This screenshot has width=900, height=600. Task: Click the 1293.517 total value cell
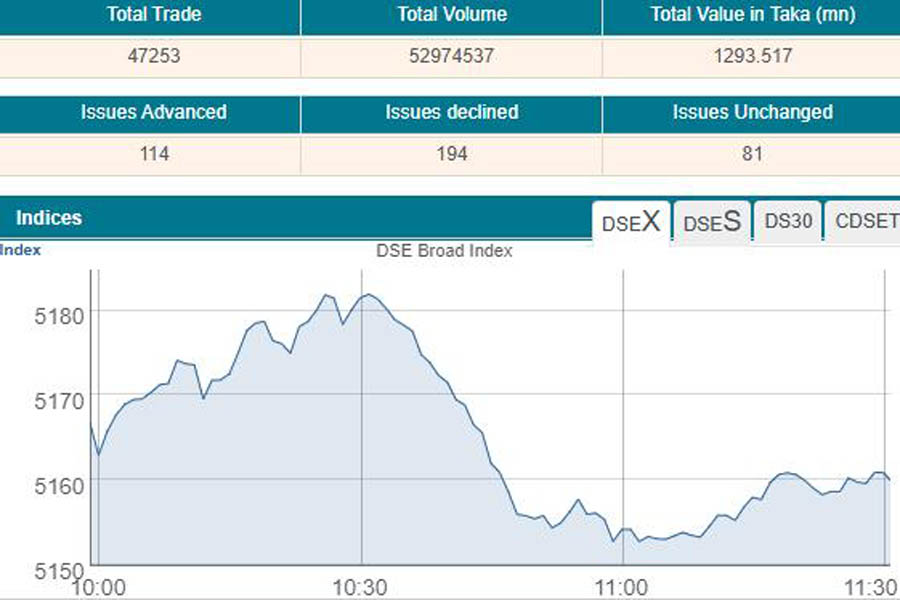click(x=751, y=57)
